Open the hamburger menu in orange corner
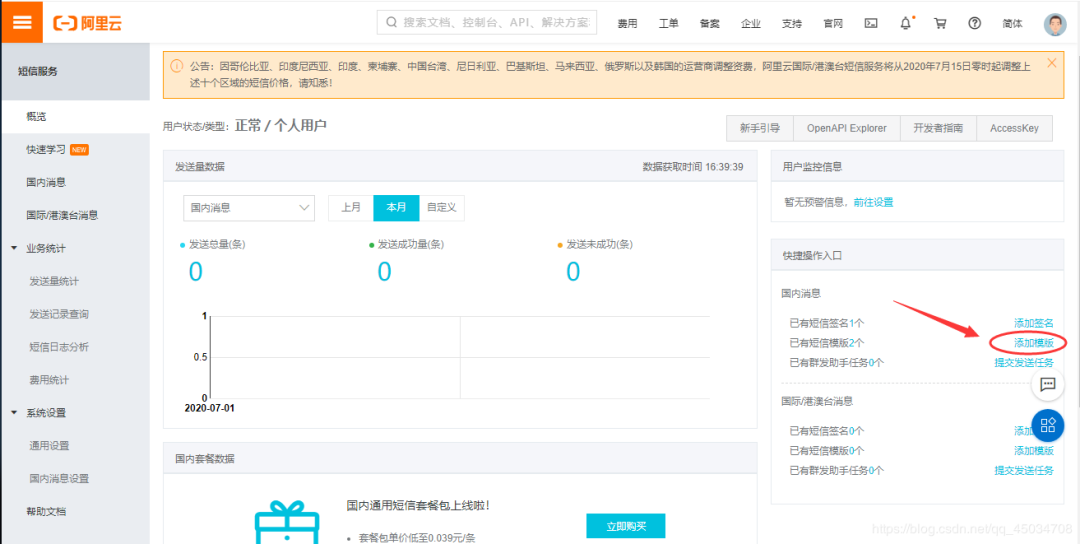This screenshot has height=544, width=1080. [x=22, y=22]
